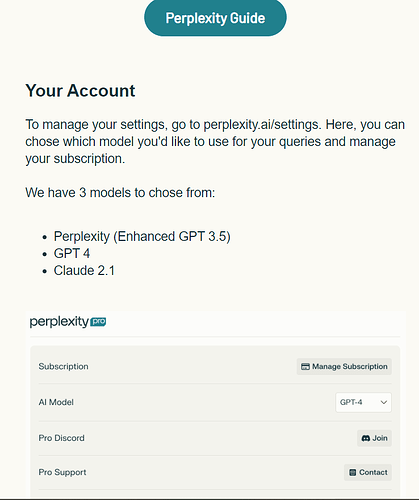Select the Subscription row label
Image resolution: width=419 pixels, height=500 pixels.
[x=63, y=366]
